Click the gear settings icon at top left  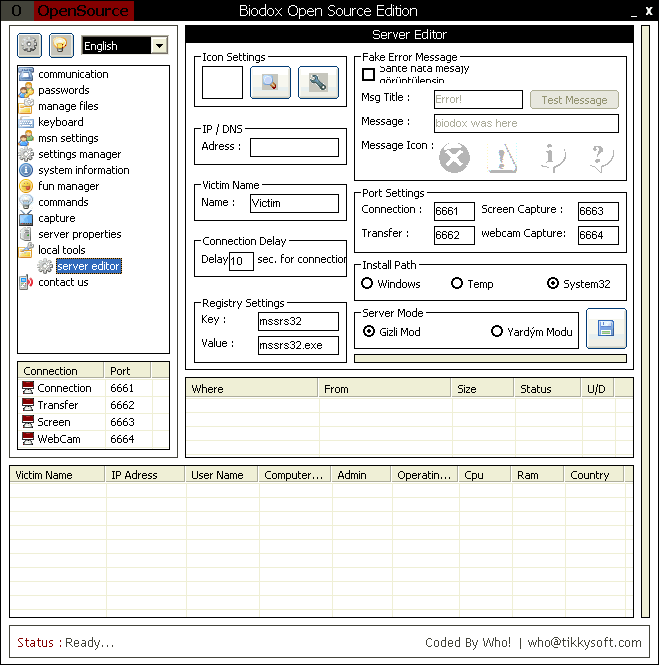(x=29, y=45)
